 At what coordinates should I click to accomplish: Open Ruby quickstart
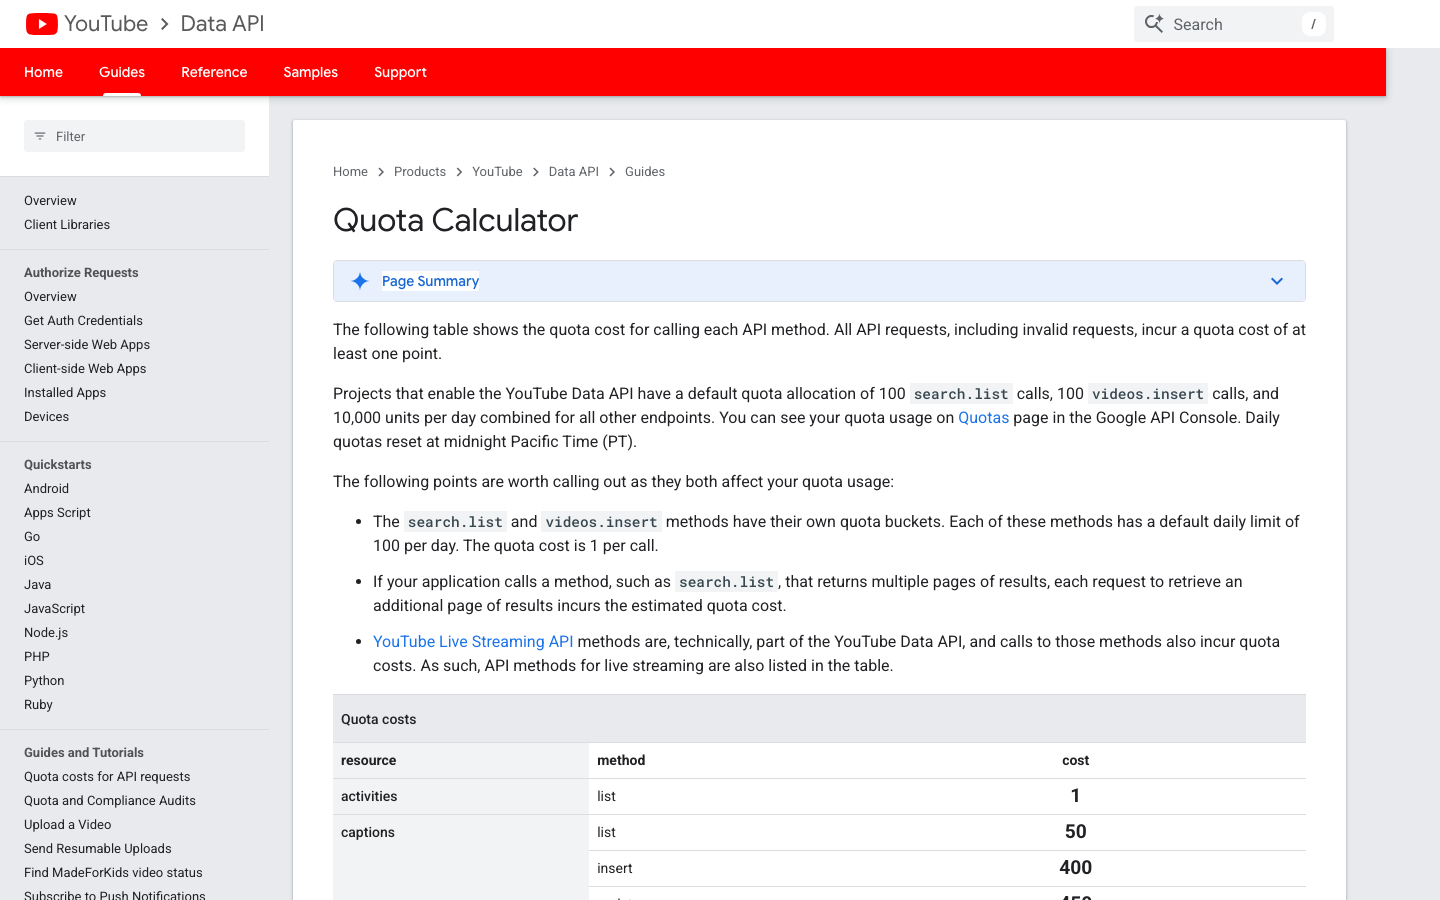(x=38, y=705)
